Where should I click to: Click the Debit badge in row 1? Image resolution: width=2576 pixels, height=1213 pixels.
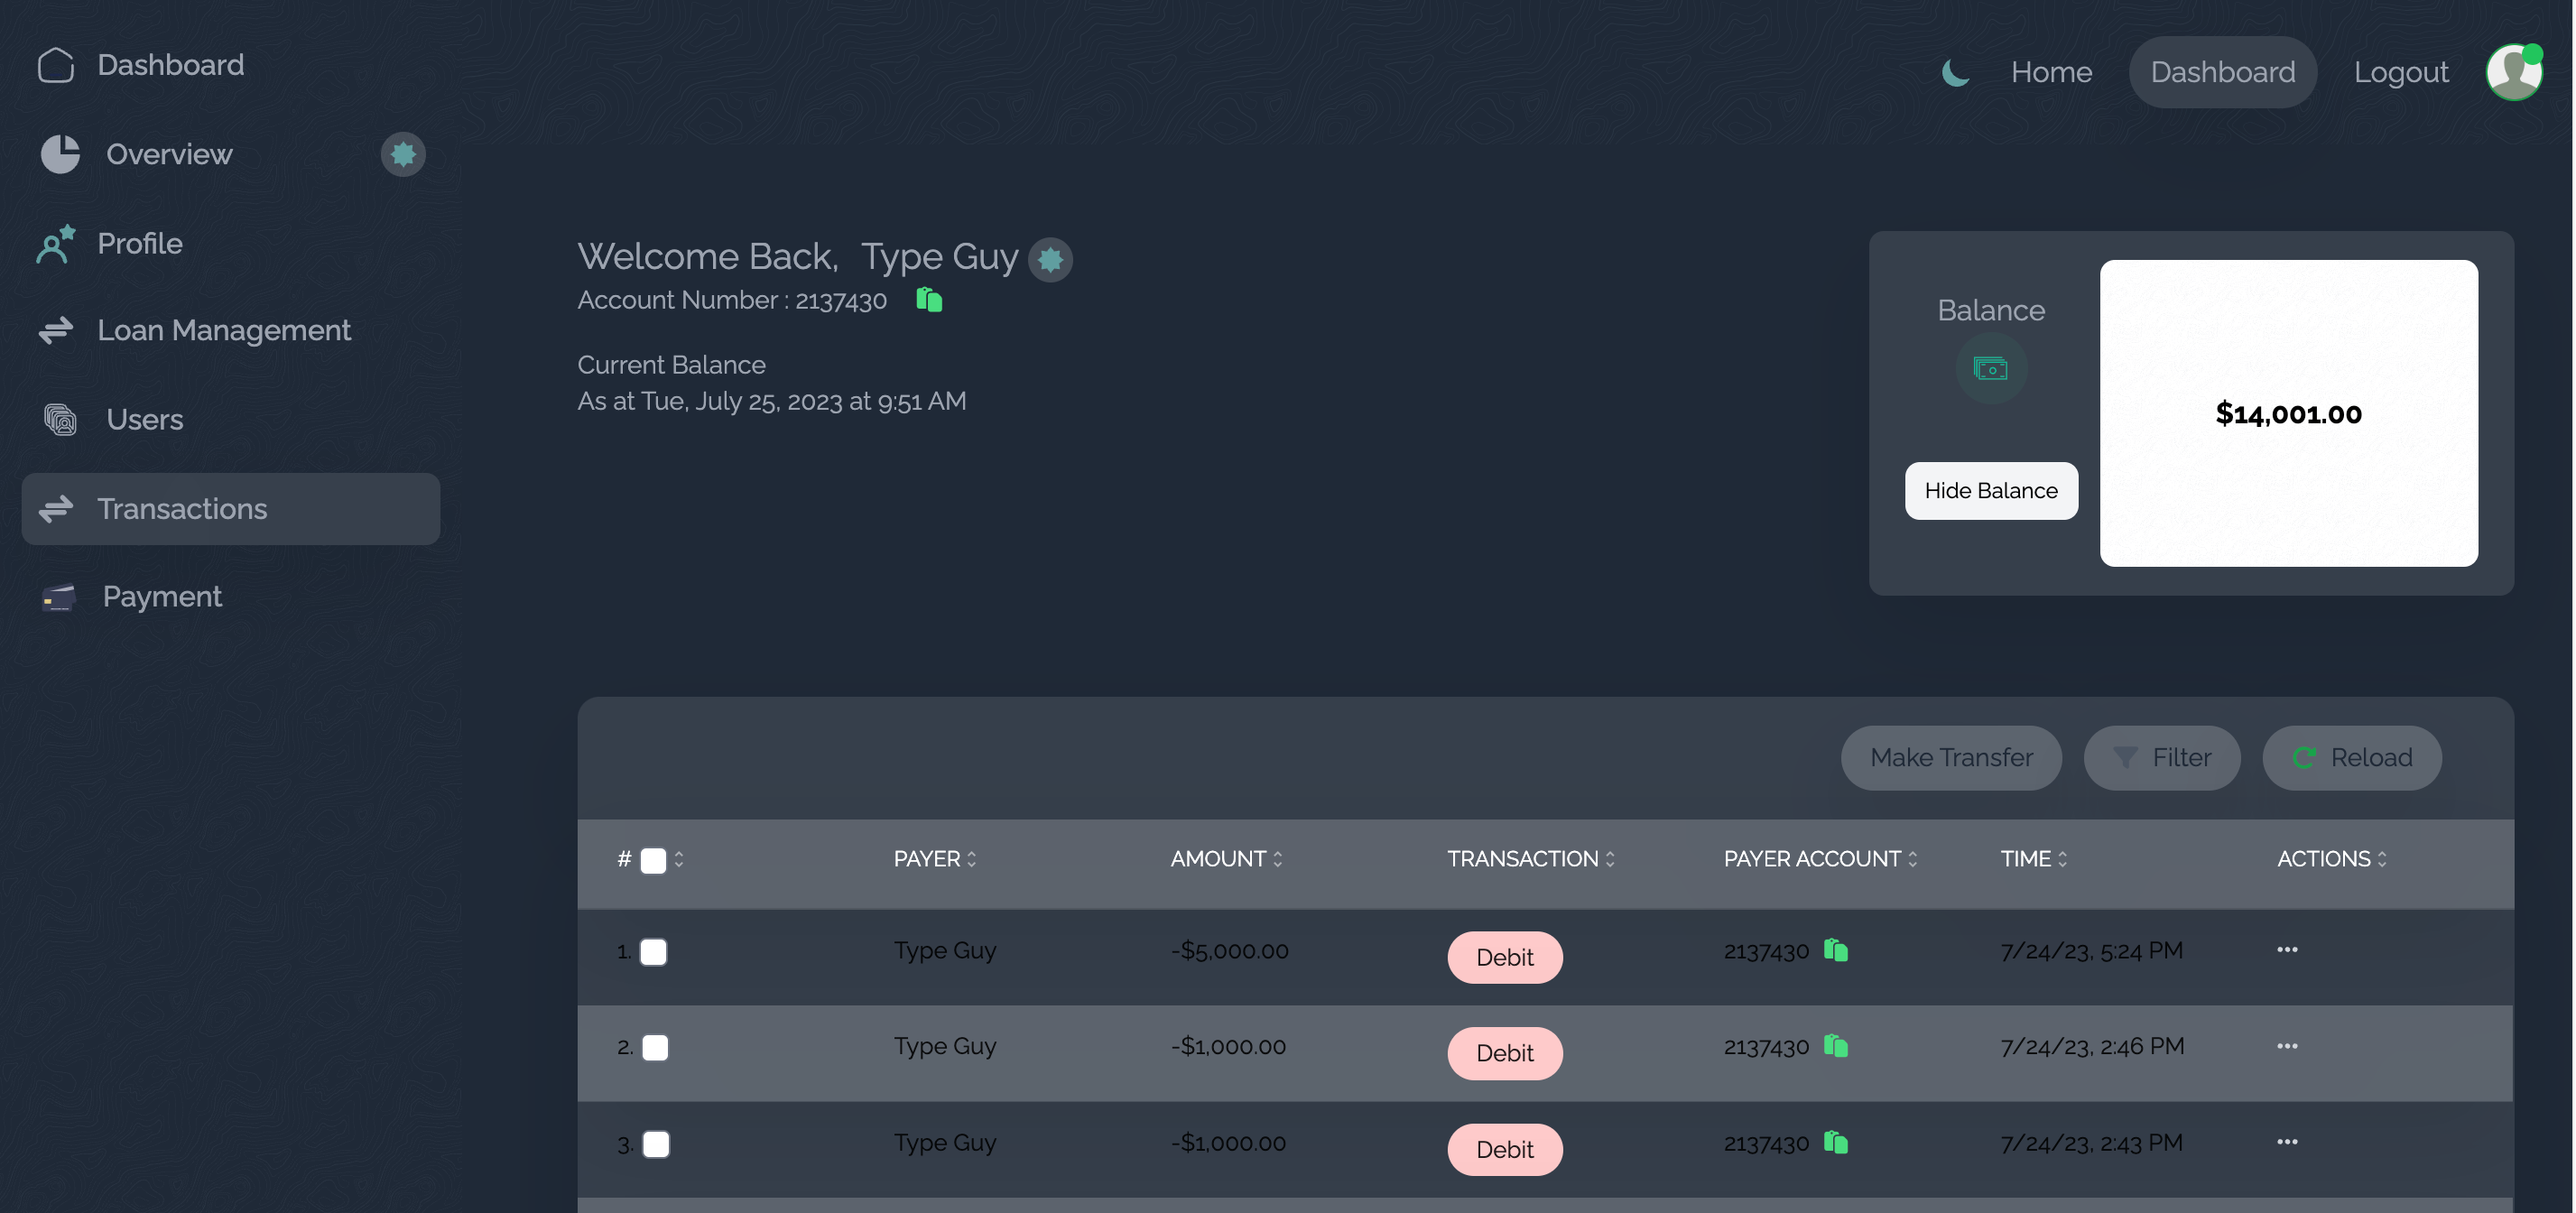pos(1504,957)
